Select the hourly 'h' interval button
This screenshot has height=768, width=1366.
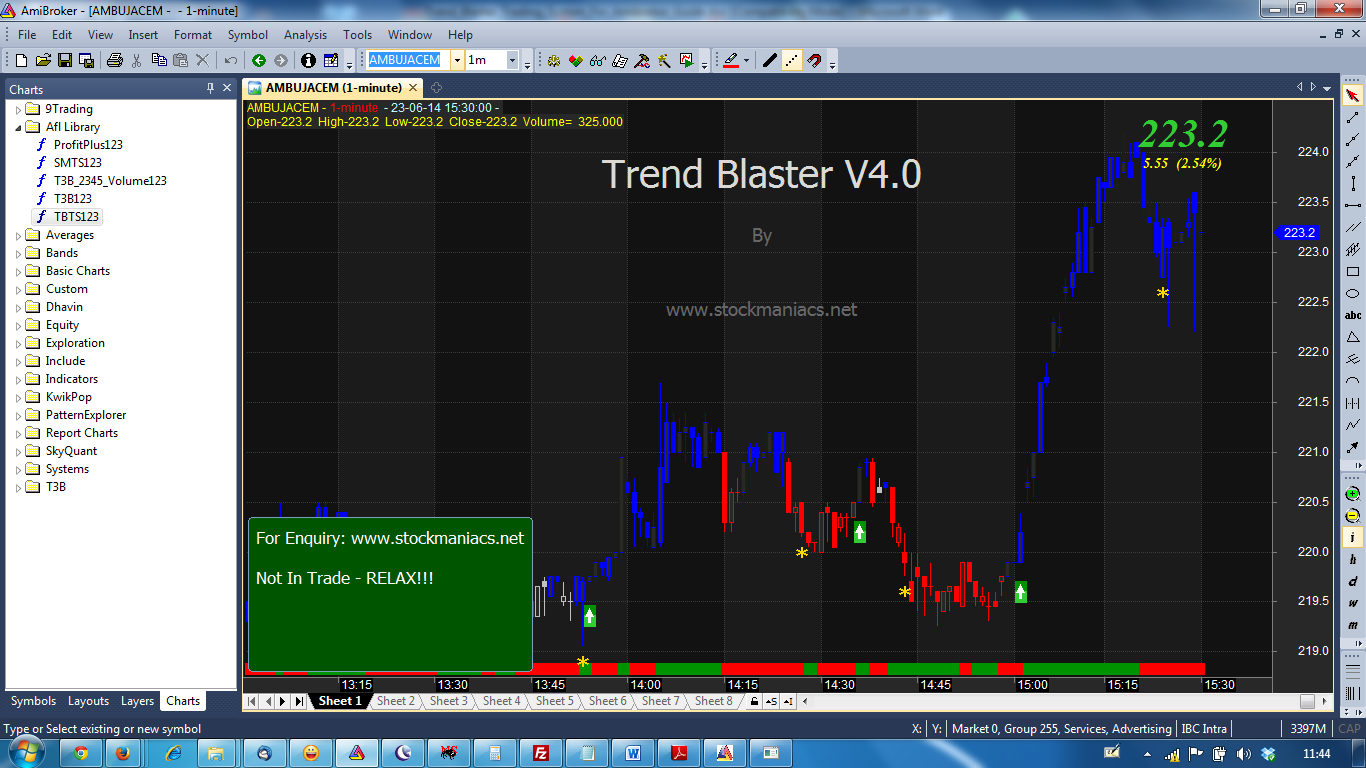[1353, 560]
